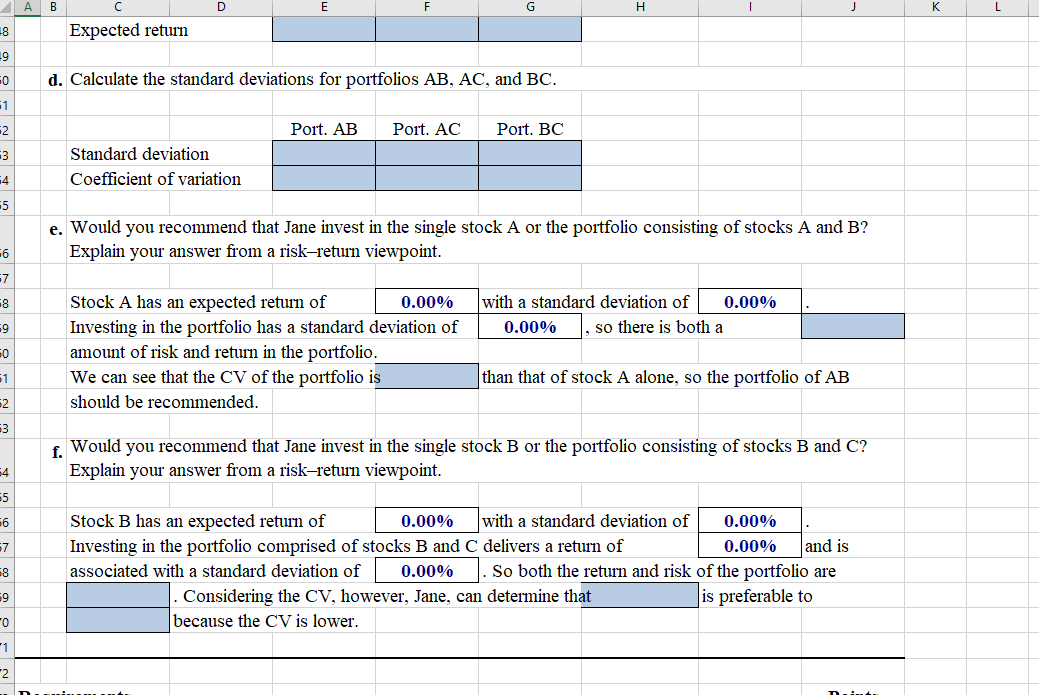The height and width of the screenshot is (695, 1039).
Task: Select row header 50
Action: pos(9,79)
